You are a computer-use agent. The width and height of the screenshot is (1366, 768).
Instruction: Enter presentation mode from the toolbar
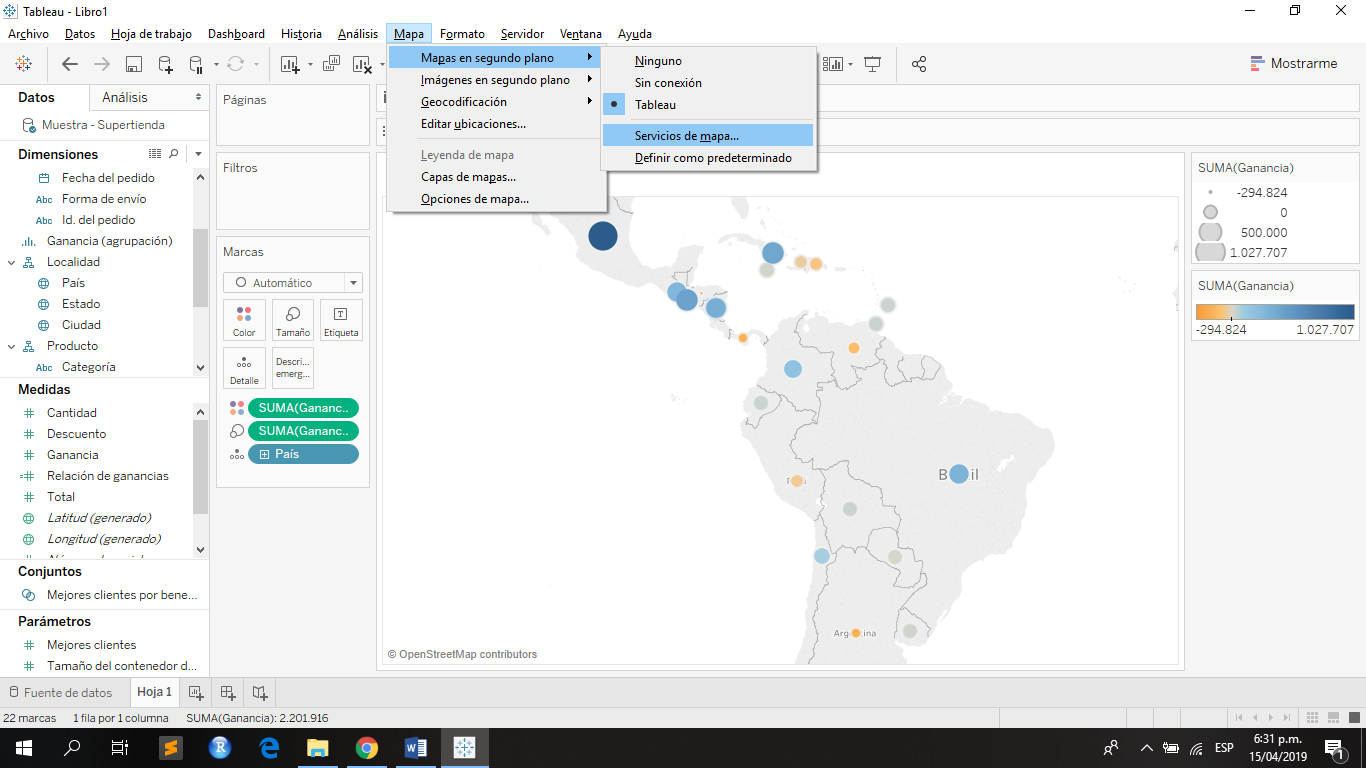(x=873, y=63)
